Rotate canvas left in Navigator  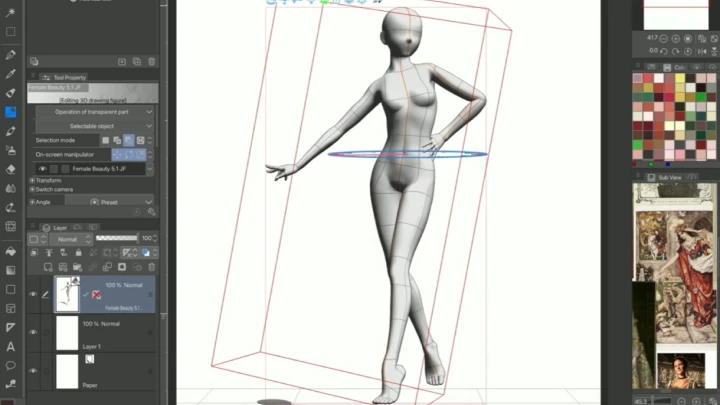664,51
